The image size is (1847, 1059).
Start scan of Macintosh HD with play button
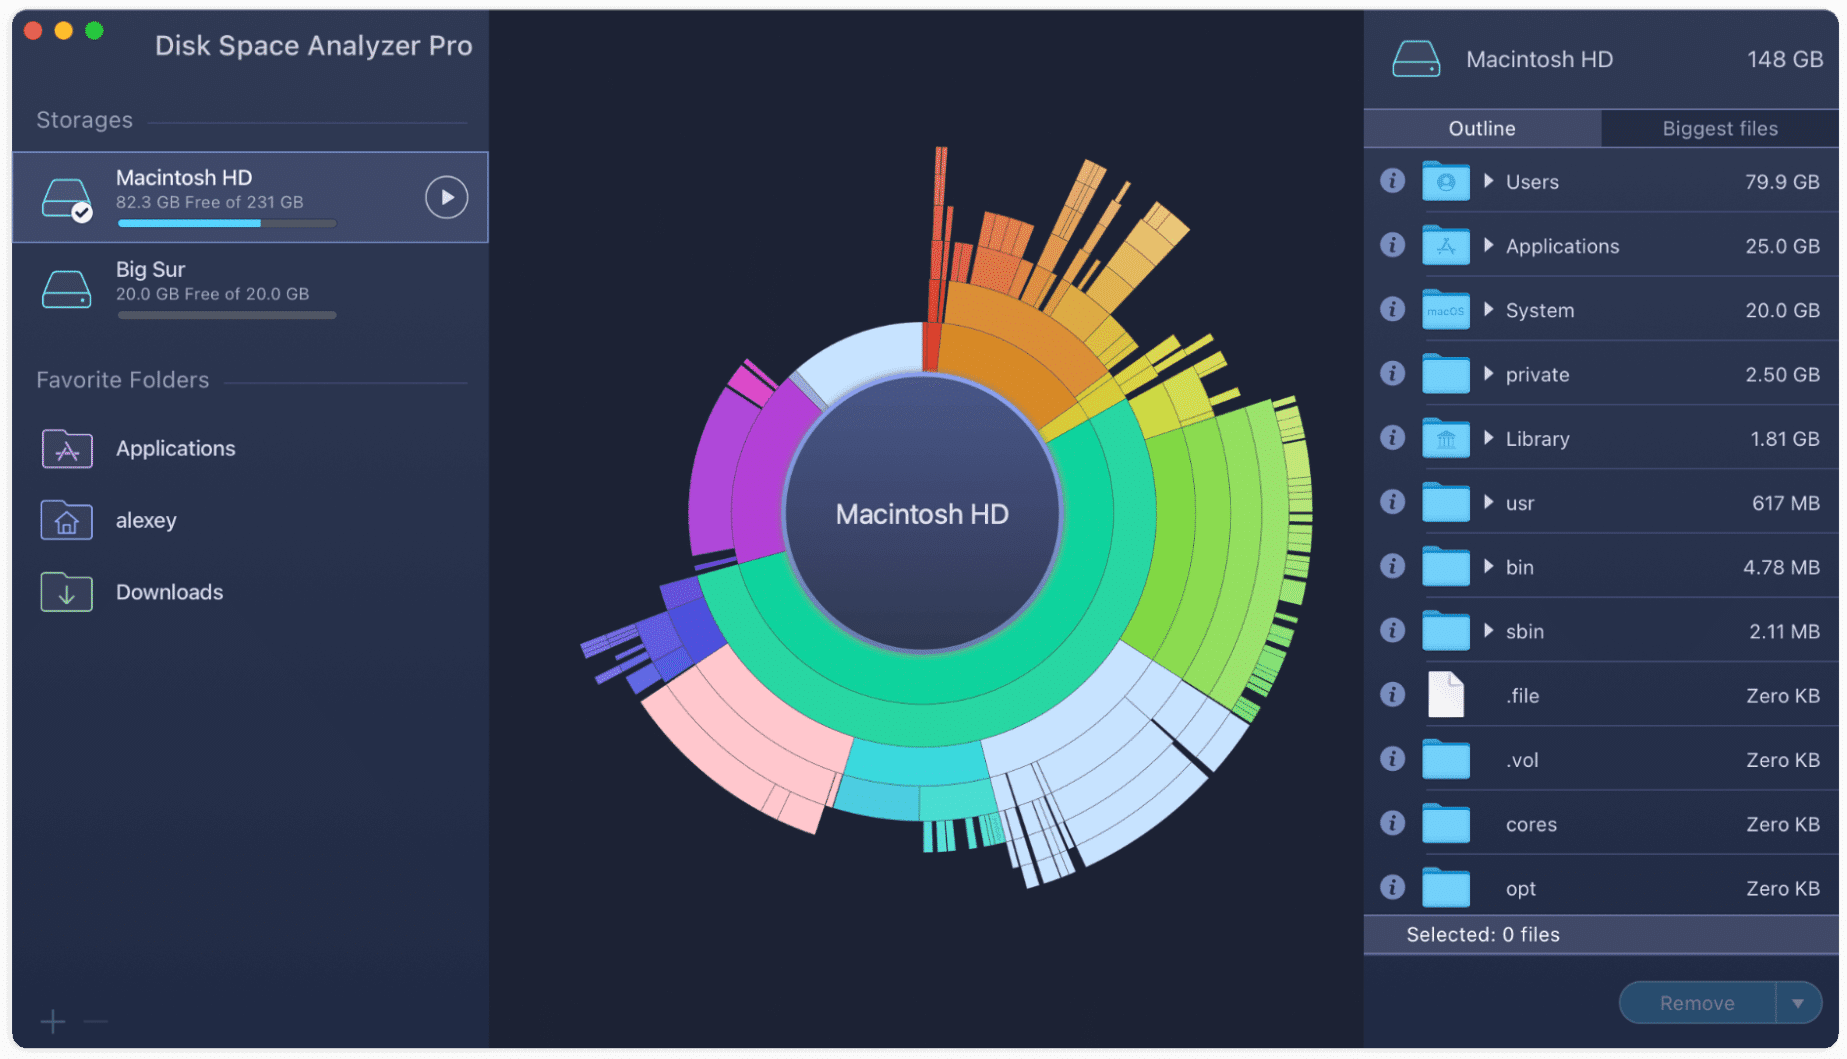pyautogui.click(x=446, y=197)
